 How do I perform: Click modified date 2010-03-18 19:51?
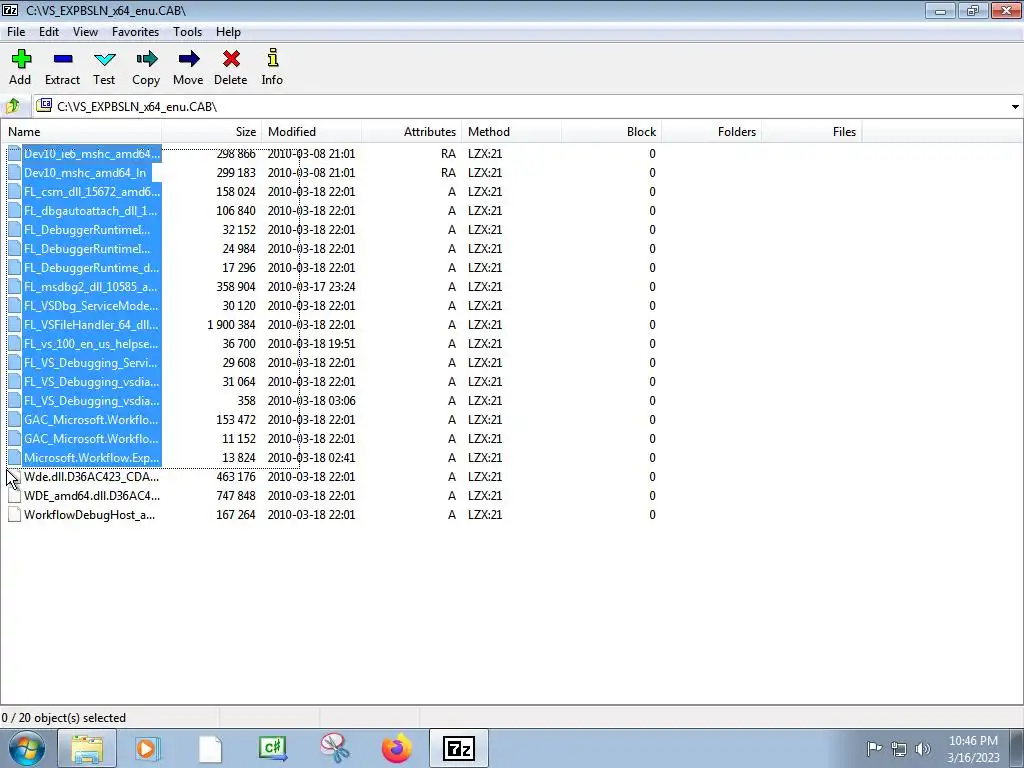[312, 344]
